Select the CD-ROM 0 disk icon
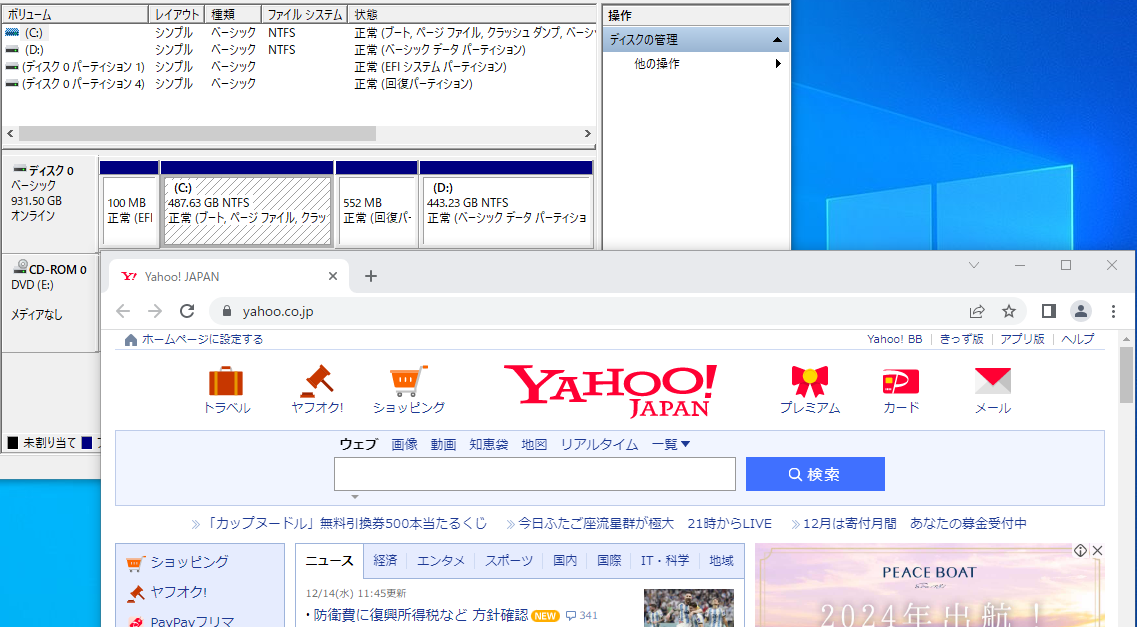The image size is (1137, 627). pyautogui.click(x=20, y=267)
